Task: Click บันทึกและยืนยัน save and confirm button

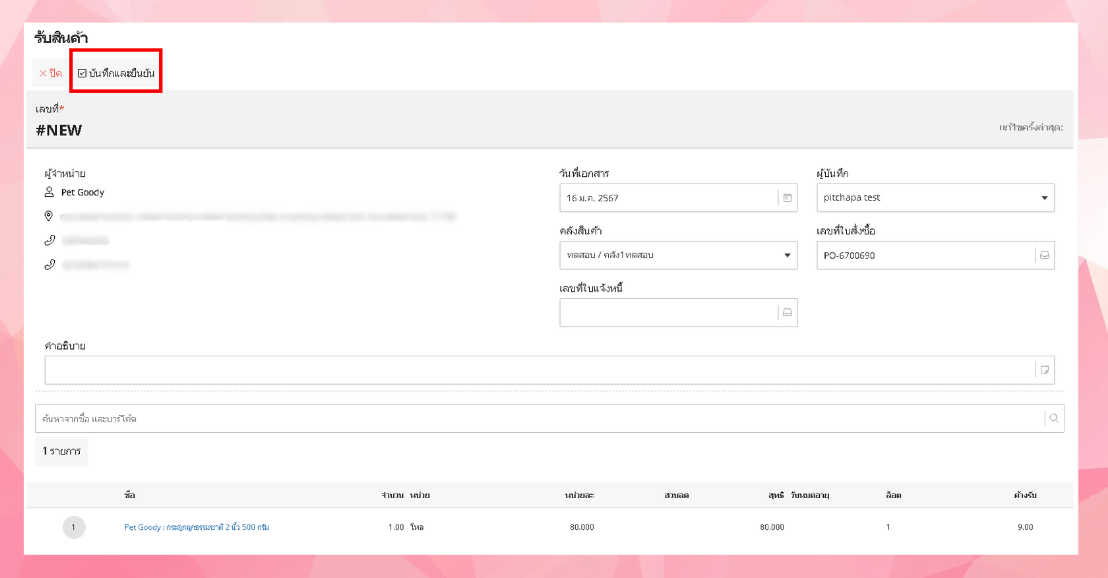Action: 117,73
